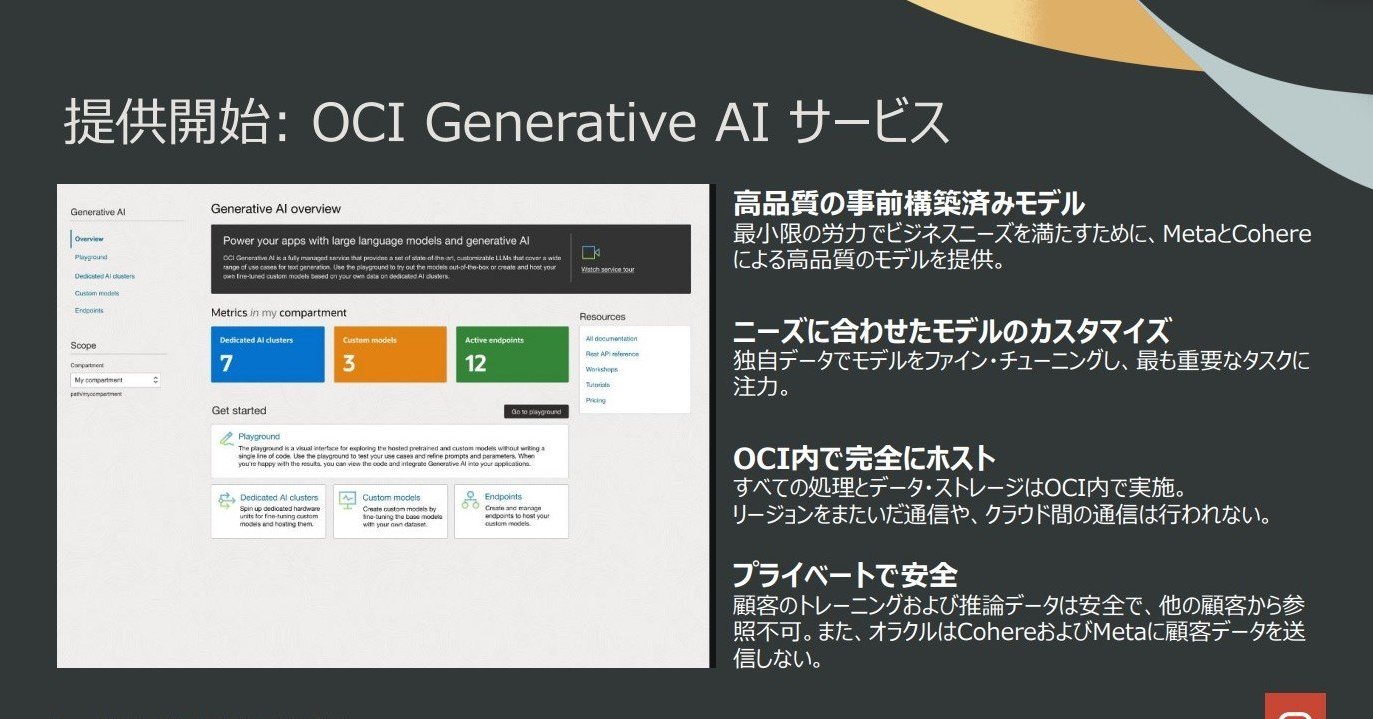Click the green Active endpoints metric tile
This screenshot has height=719, width=1373.
512,354
